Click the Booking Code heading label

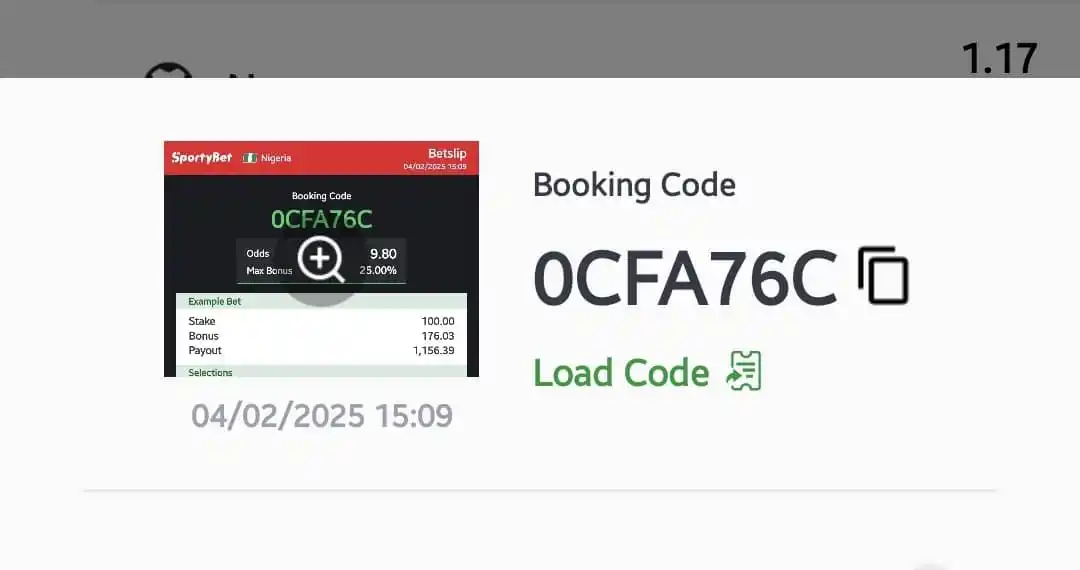click(x=634, y=185)
